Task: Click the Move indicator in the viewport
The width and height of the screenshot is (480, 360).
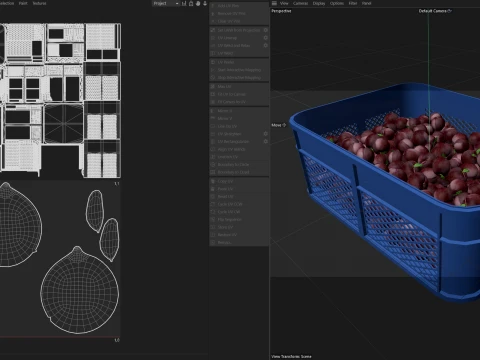Action: tap(279, 125)
